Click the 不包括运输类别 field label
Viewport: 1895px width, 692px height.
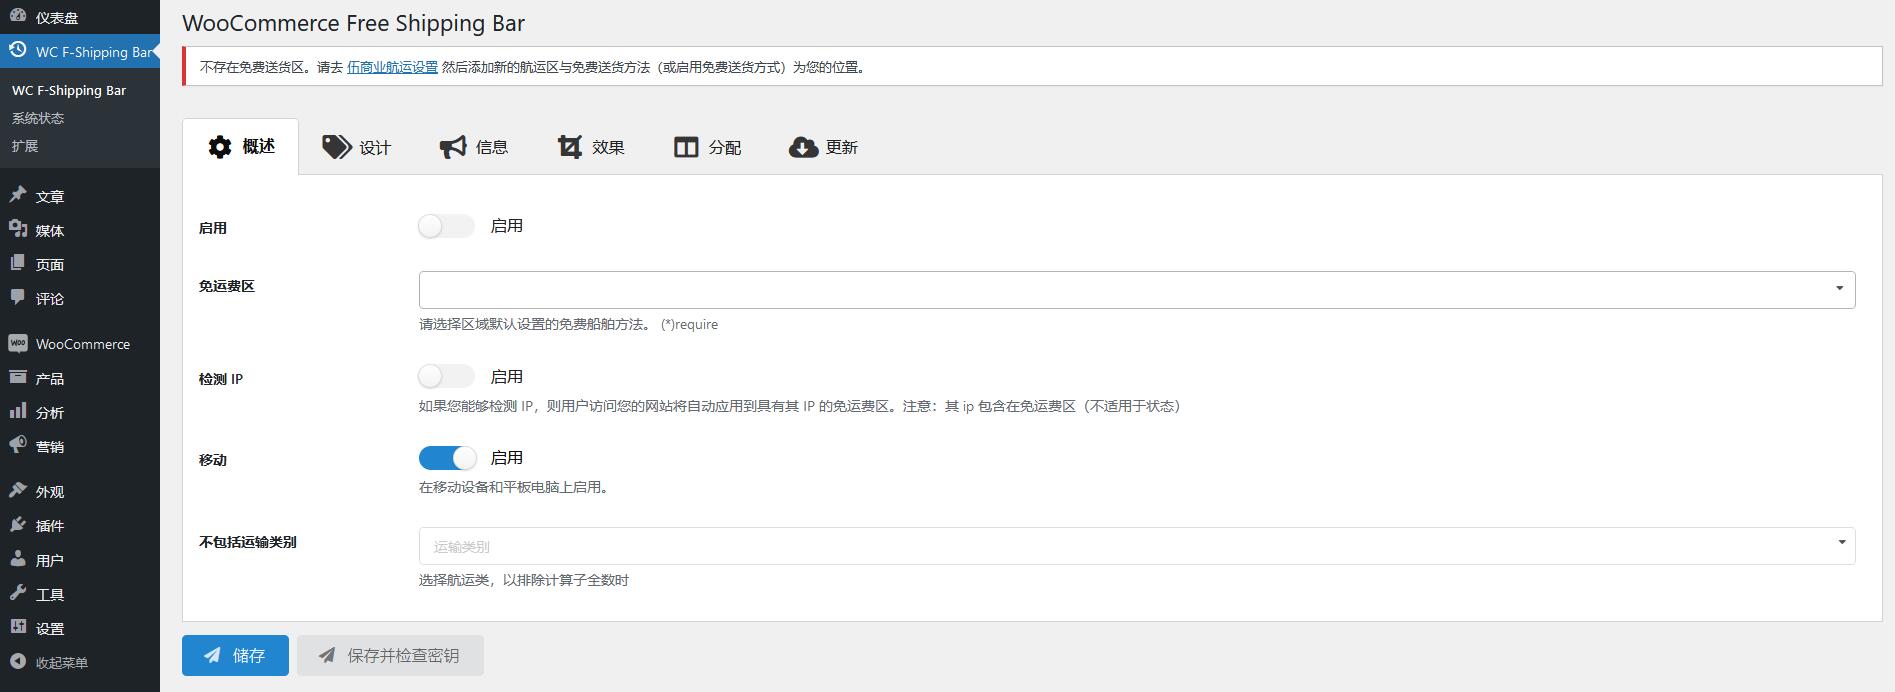coord(248,542)
